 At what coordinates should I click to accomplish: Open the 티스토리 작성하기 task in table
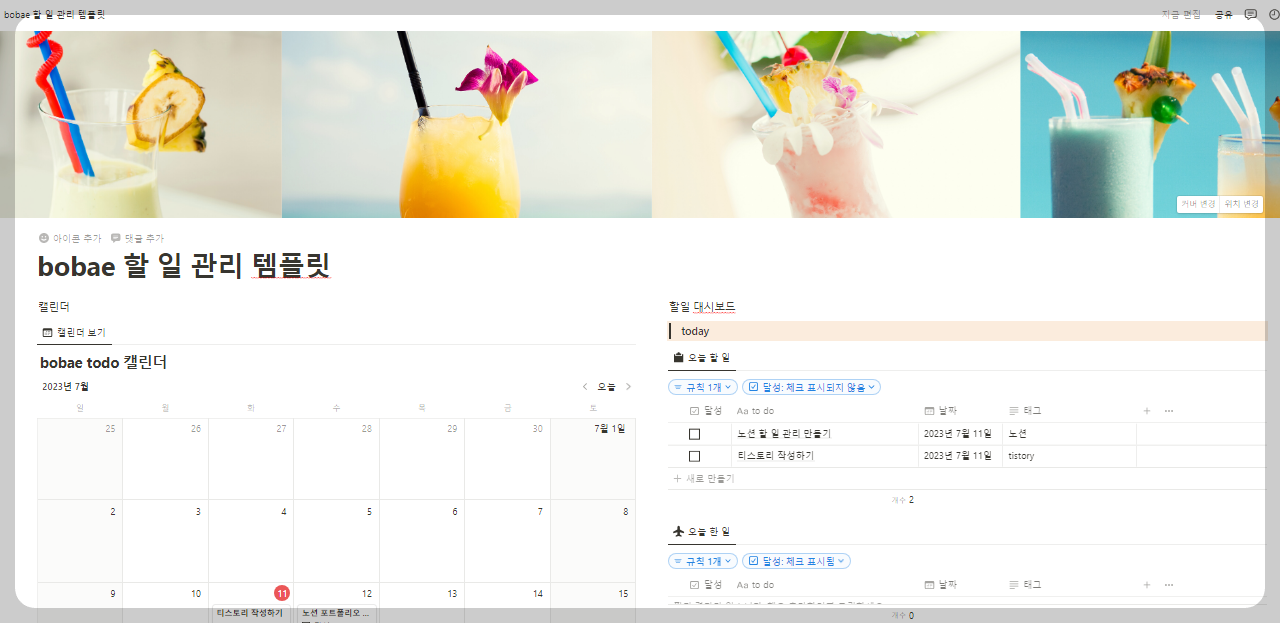click(x=775, y=456)
